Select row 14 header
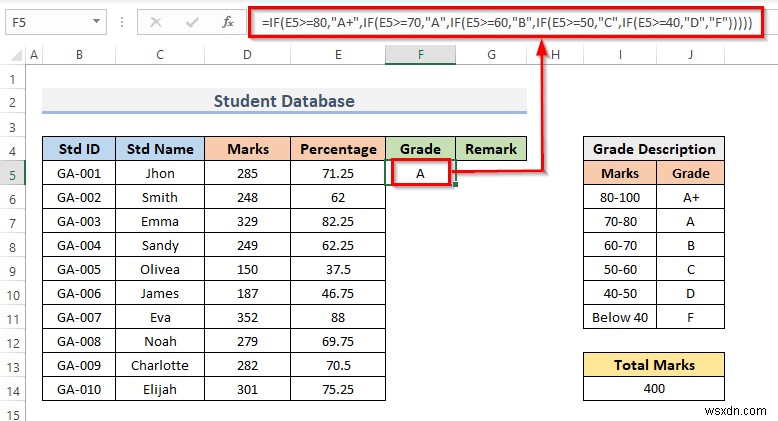The width and height of the screenshot is (778, 421). 12,391
